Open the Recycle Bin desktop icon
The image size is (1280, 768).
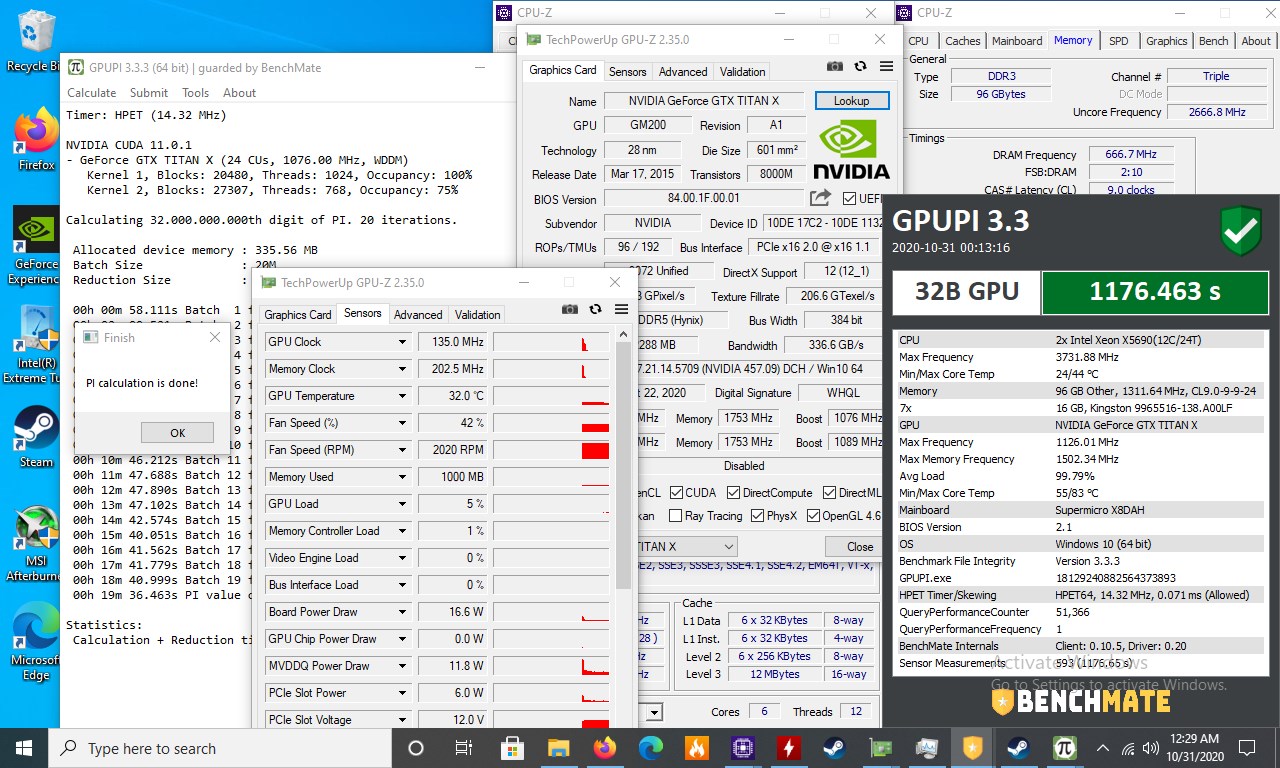34,42
